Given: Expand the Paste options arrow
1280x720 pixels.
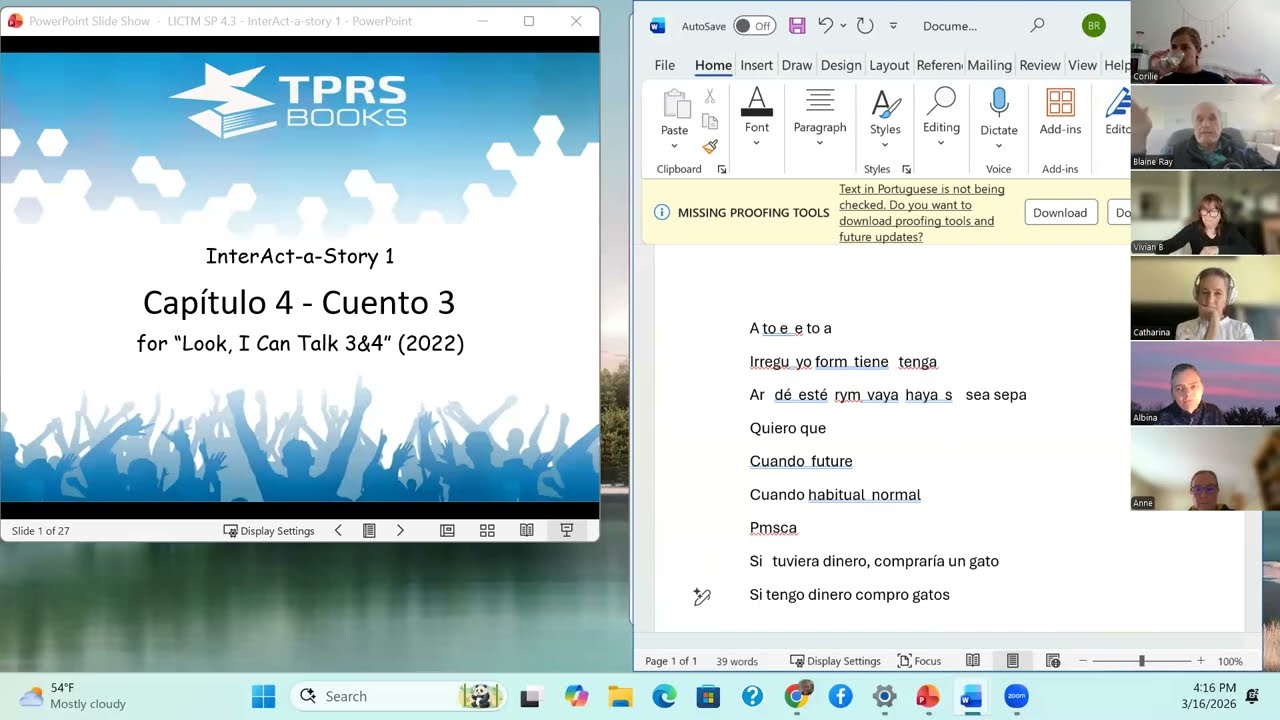Looking at the screenshot, I should [x=675, y=146].
